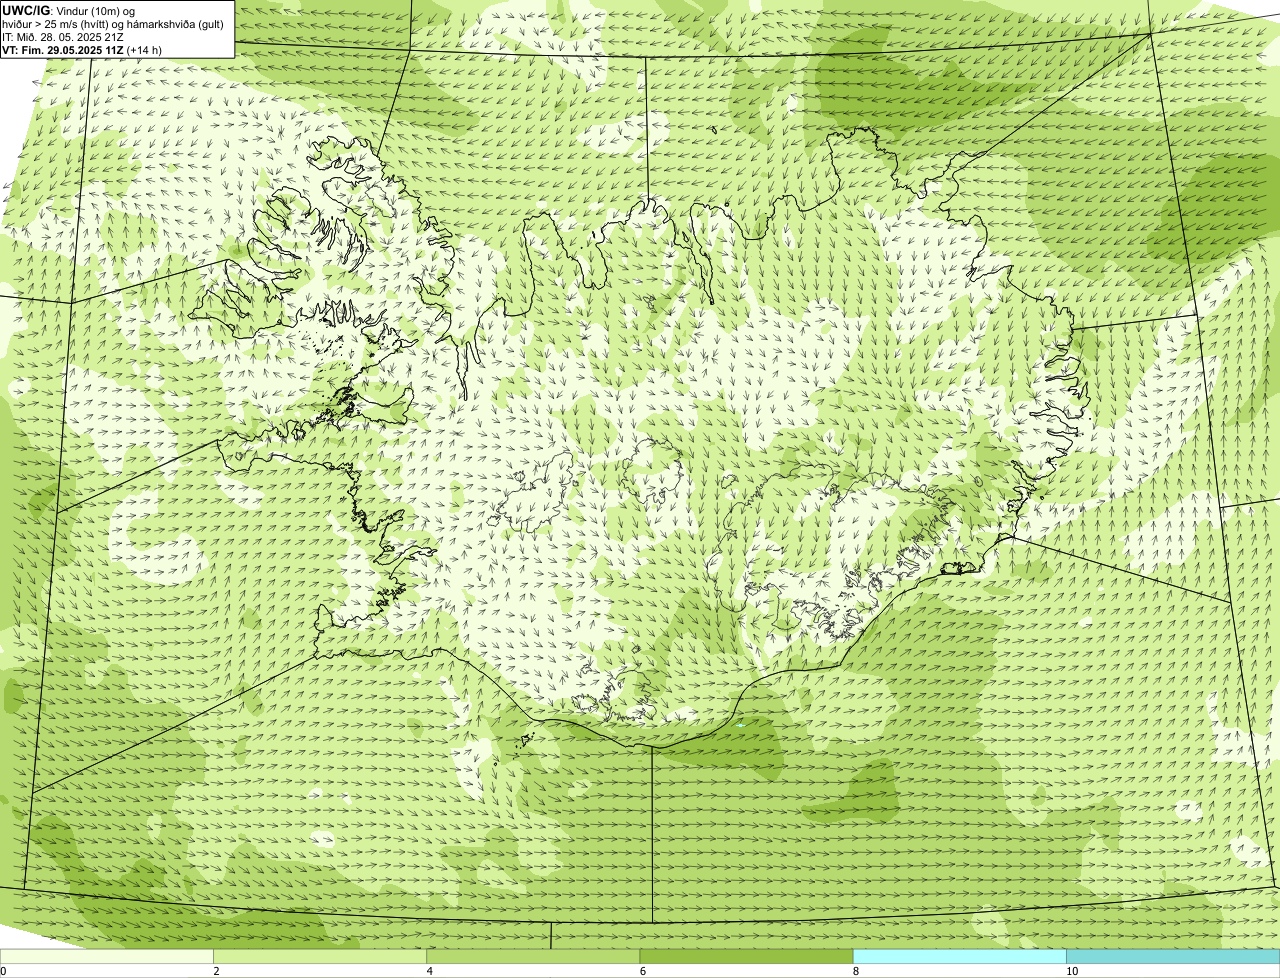The image size is (1280, 978).
Task: Click the 'VT: Fim. 29.05.2025 11Z (+14 h)' line
Action: pos(82,50)
